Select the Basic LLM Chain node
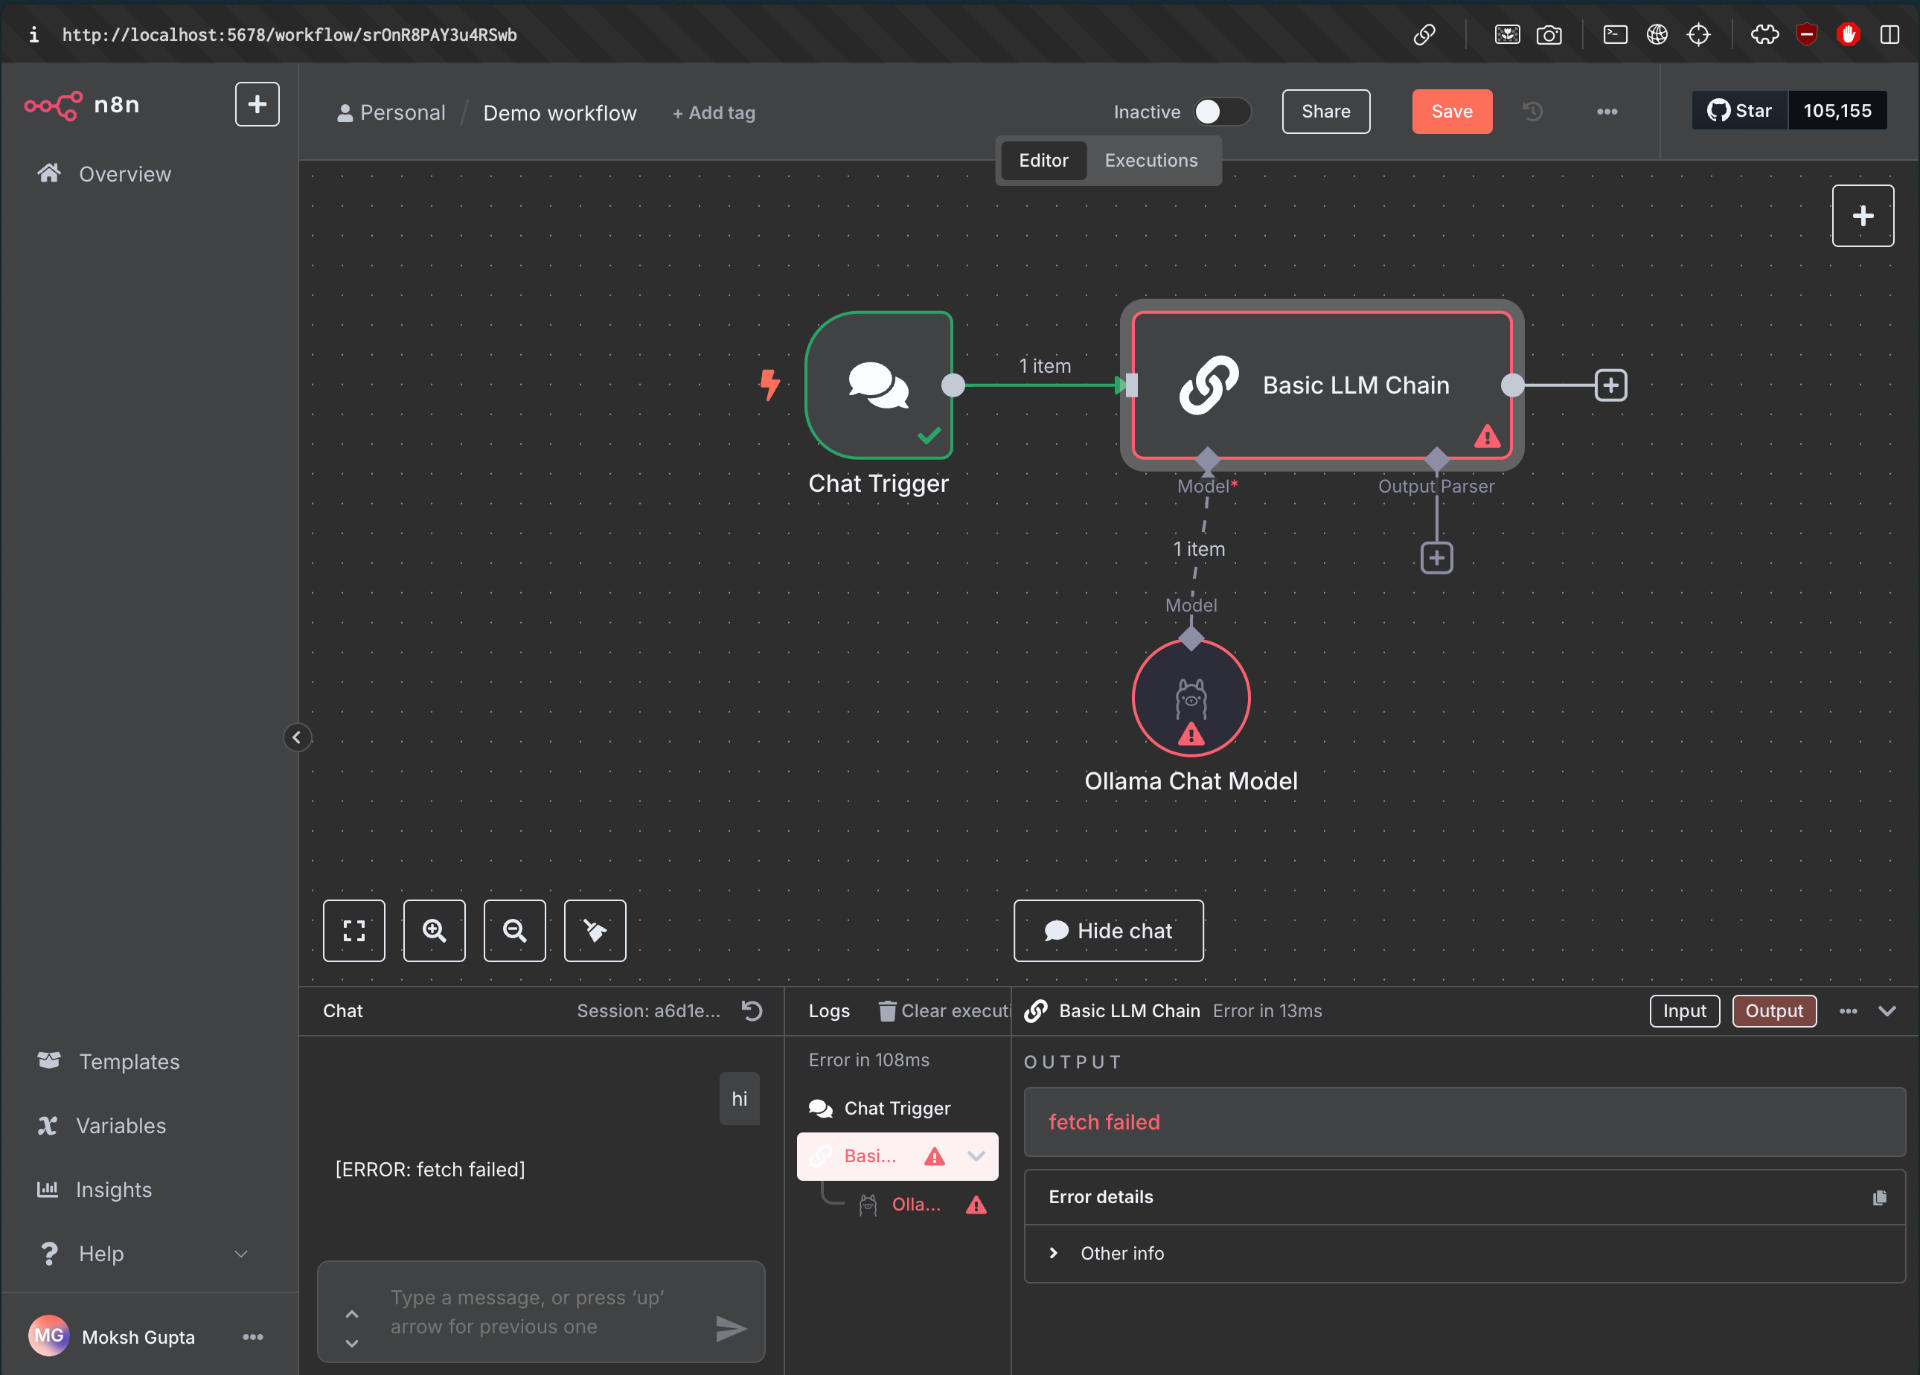Image resolution: width=1920 pixels, height=1375 pixels. [x=1322, y=385]
